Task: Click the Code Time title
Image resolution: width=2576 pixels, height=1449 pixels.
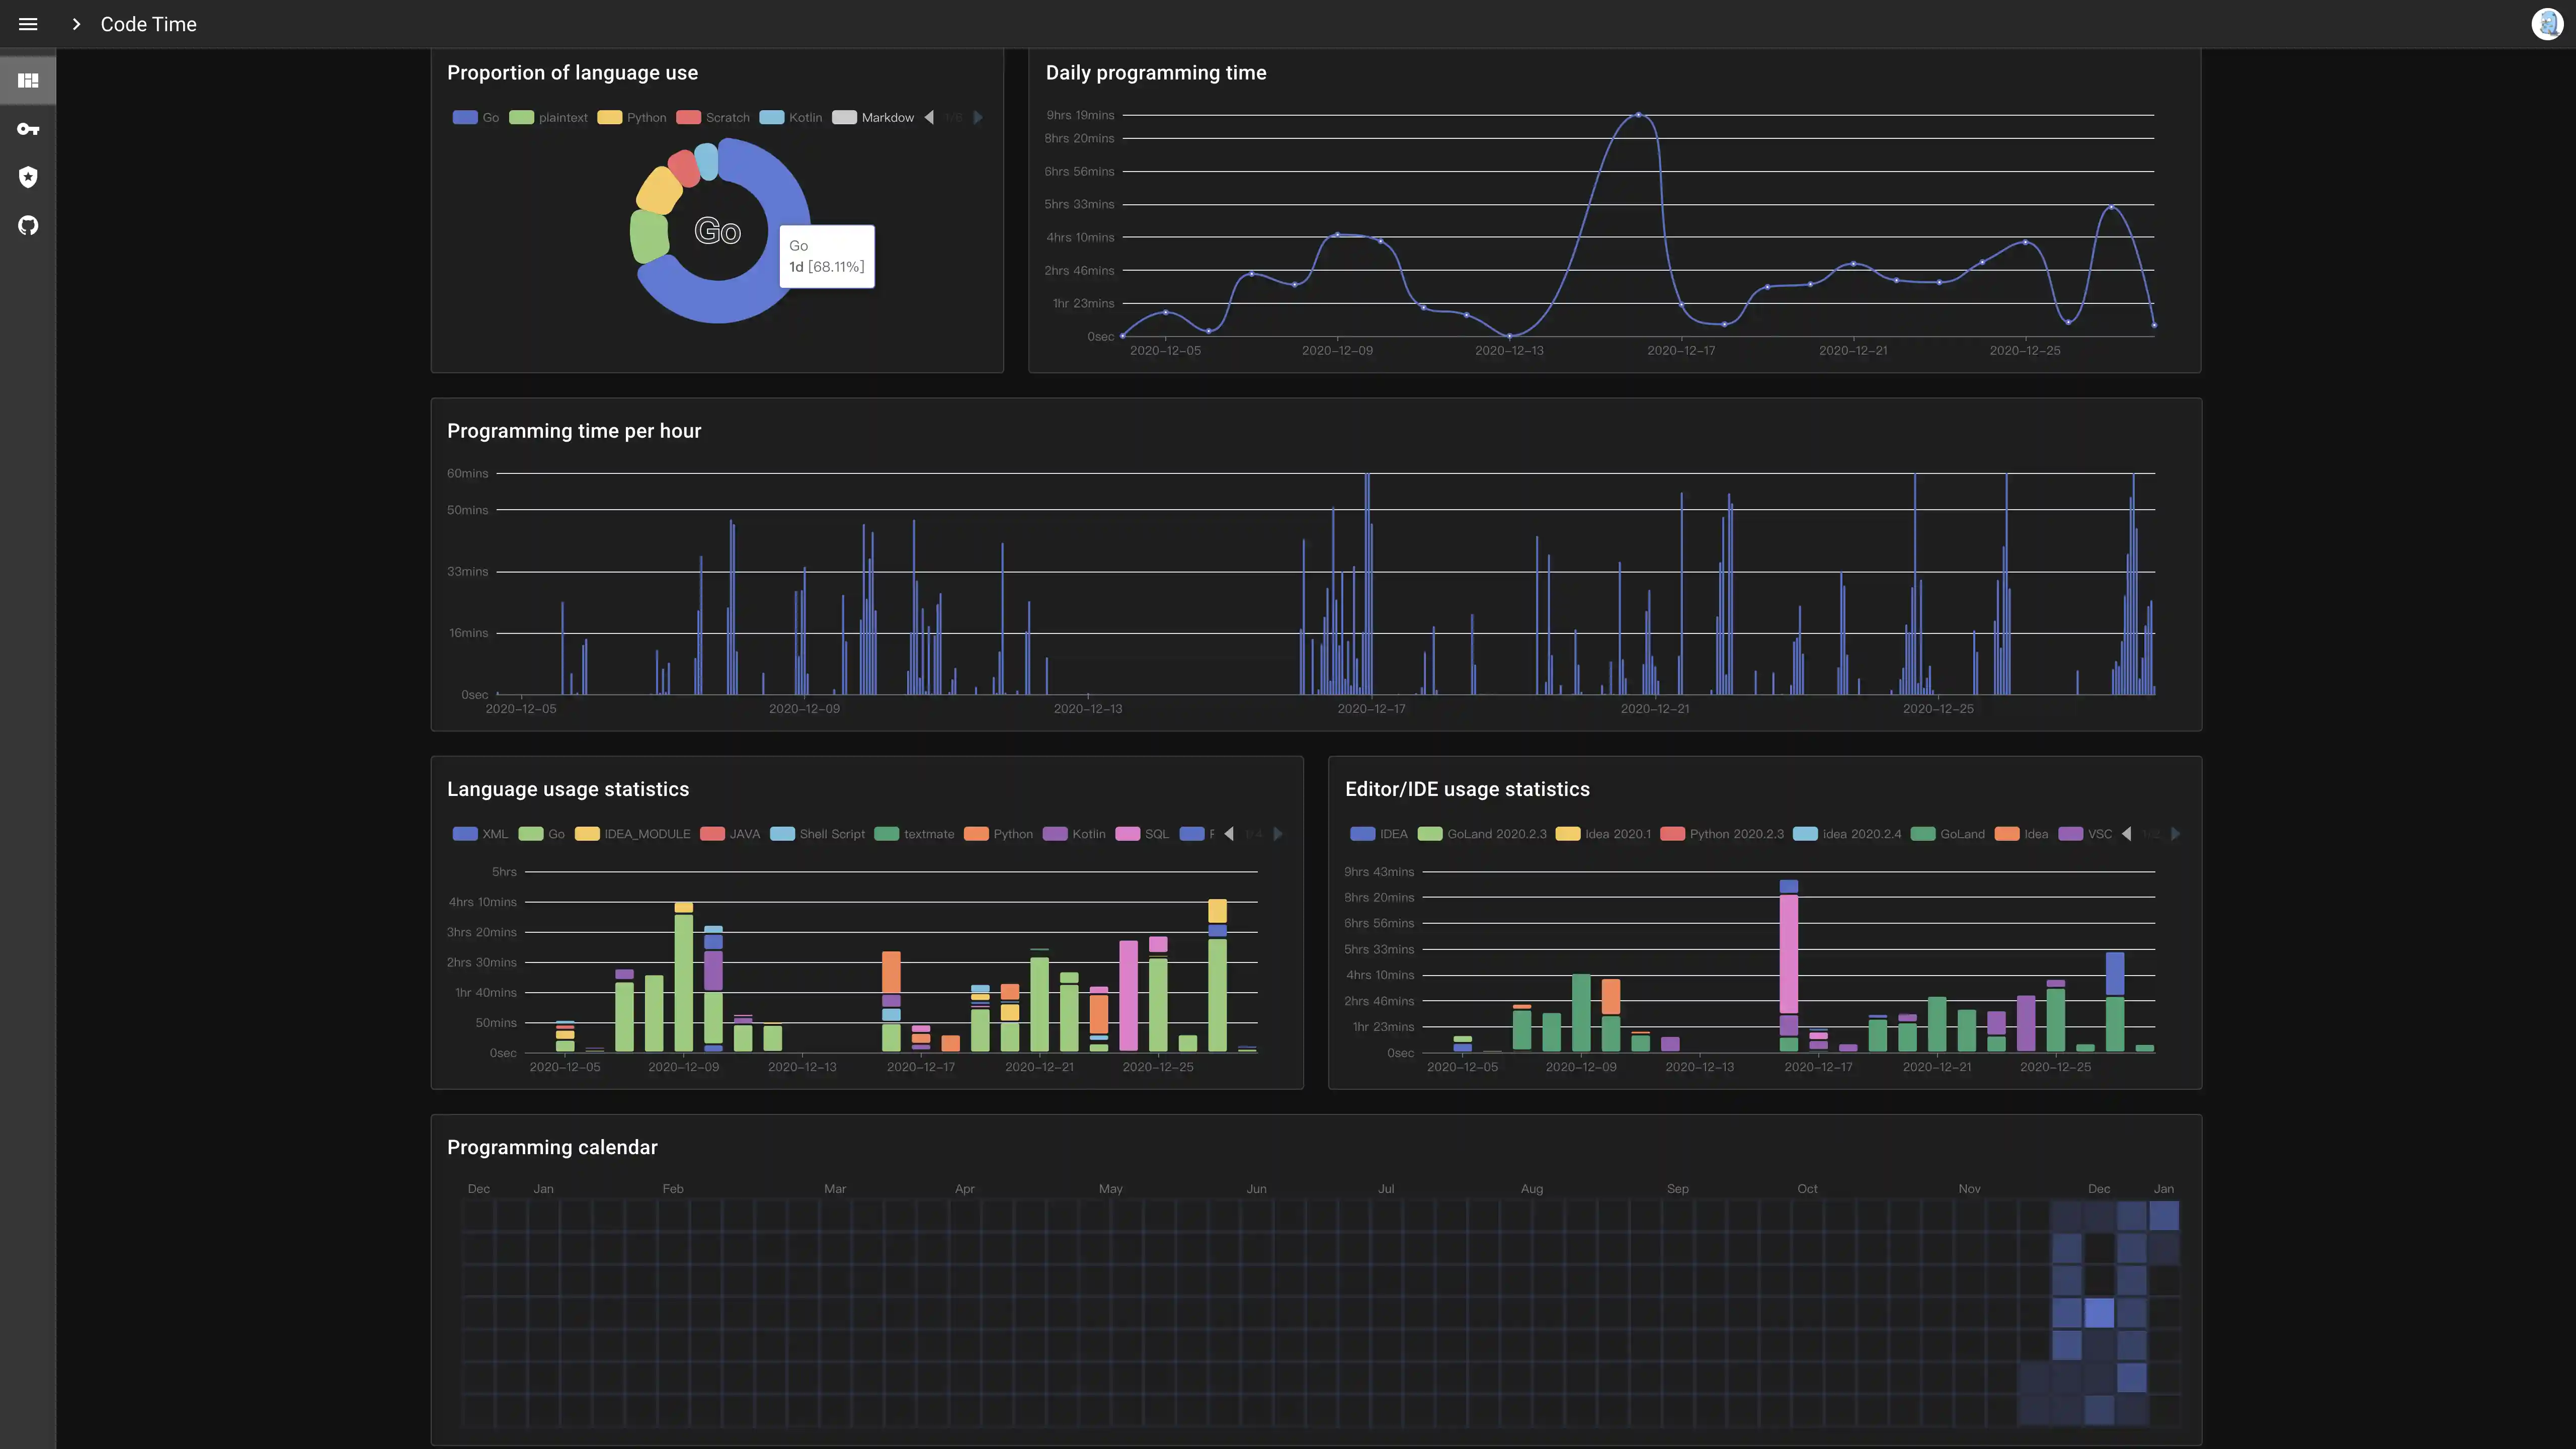Action: pyautogui.click(x=148, y=24)
